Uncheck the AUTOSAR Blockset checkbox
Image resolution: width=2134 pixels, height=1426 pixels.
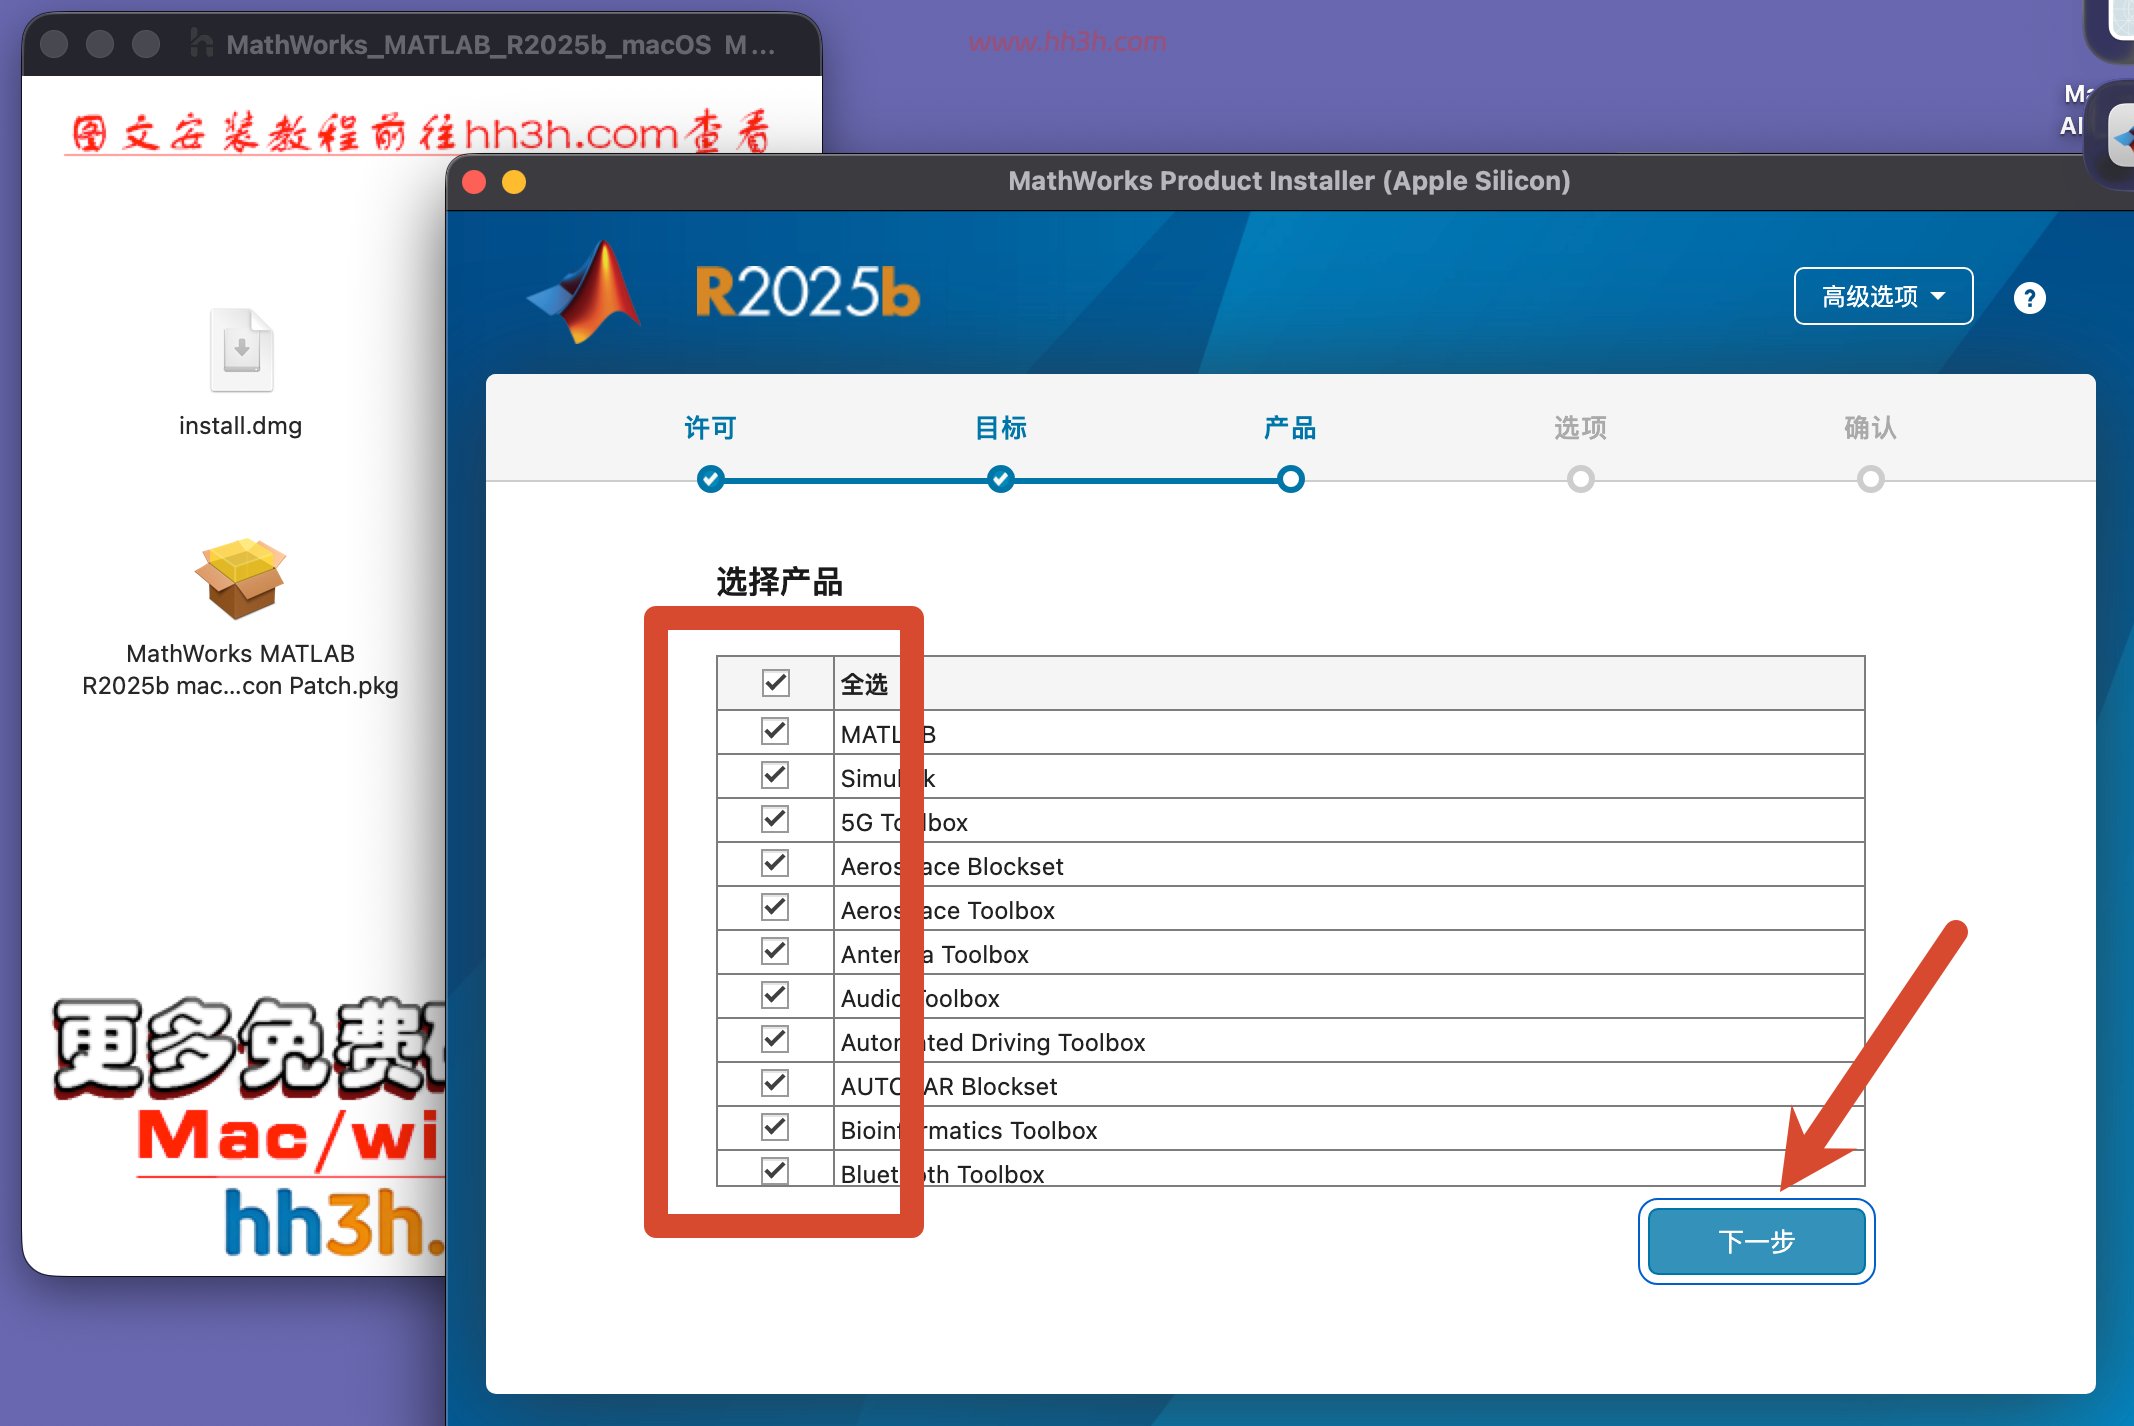775,1083
